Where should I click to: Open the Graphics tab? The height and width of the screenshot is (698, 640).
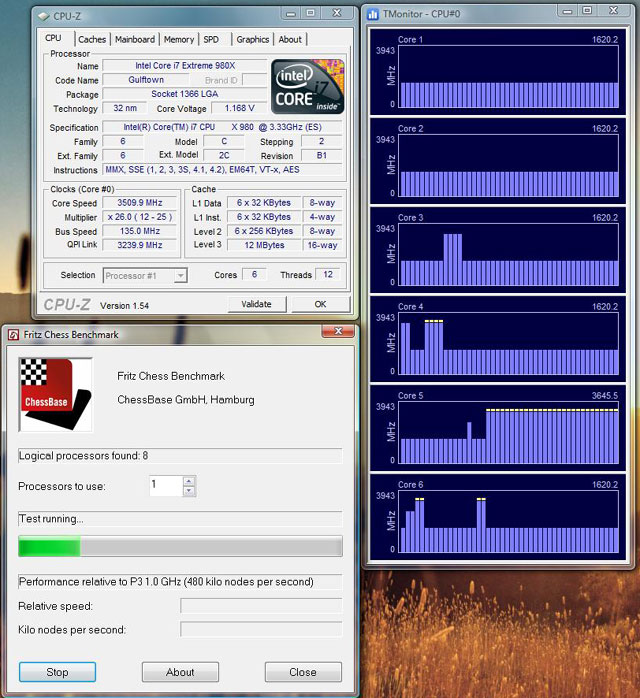click(x=253, y=39)
